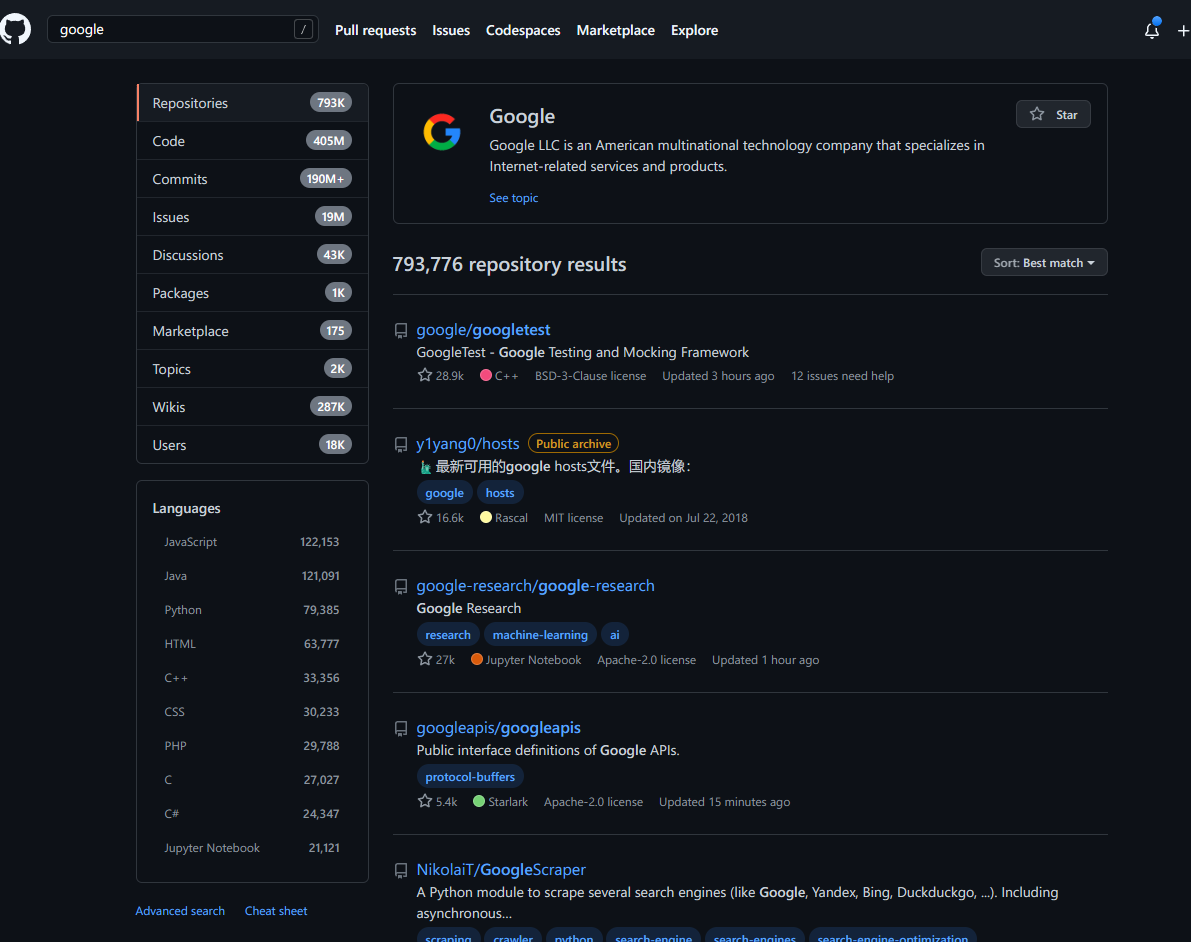Image resolution: width=1191 pixels, height=942 pixels.
Task: Select the Topics search filter
Action: [252, 368]
